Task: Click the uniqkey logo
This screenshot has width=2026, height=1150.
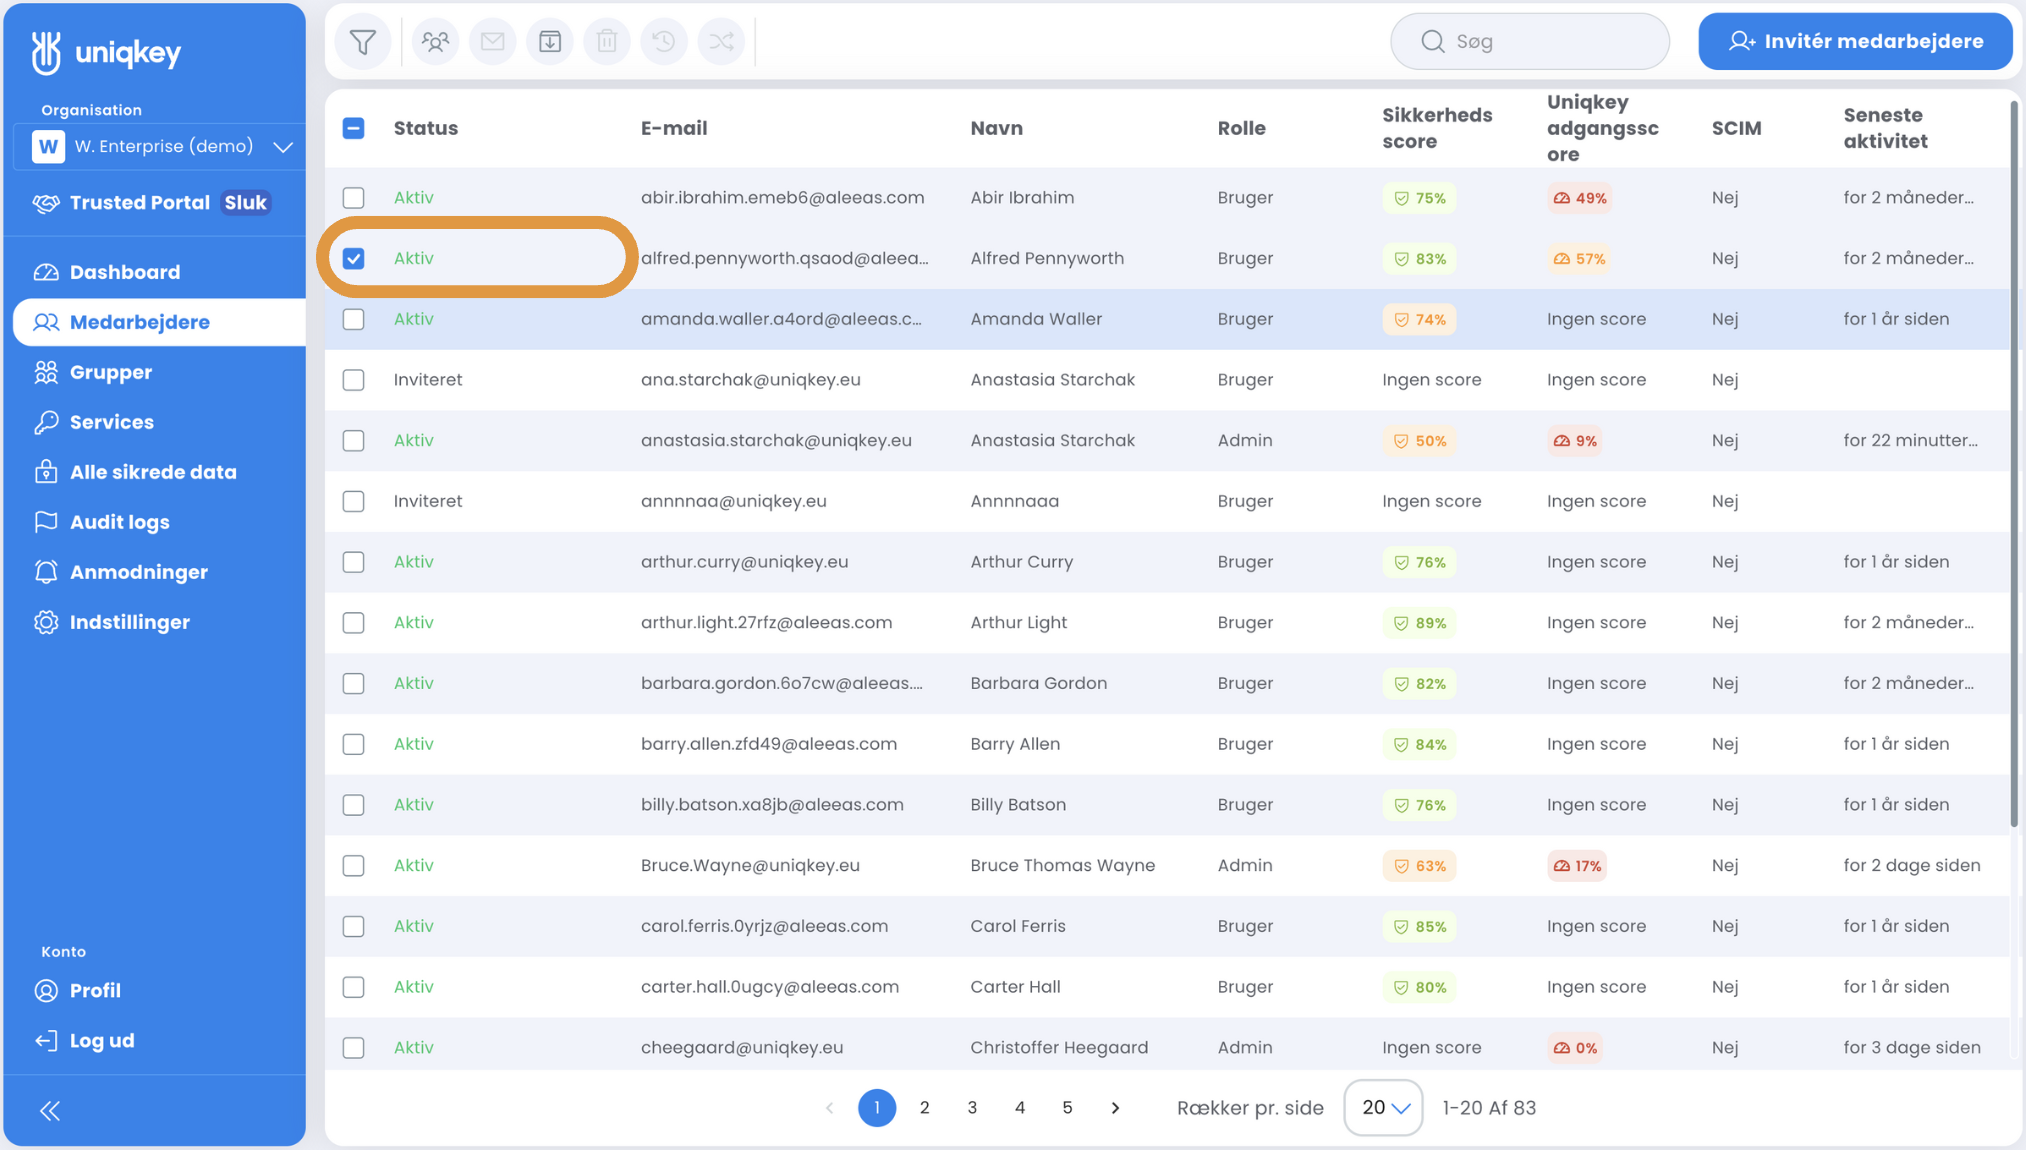Action: point(106,52)
